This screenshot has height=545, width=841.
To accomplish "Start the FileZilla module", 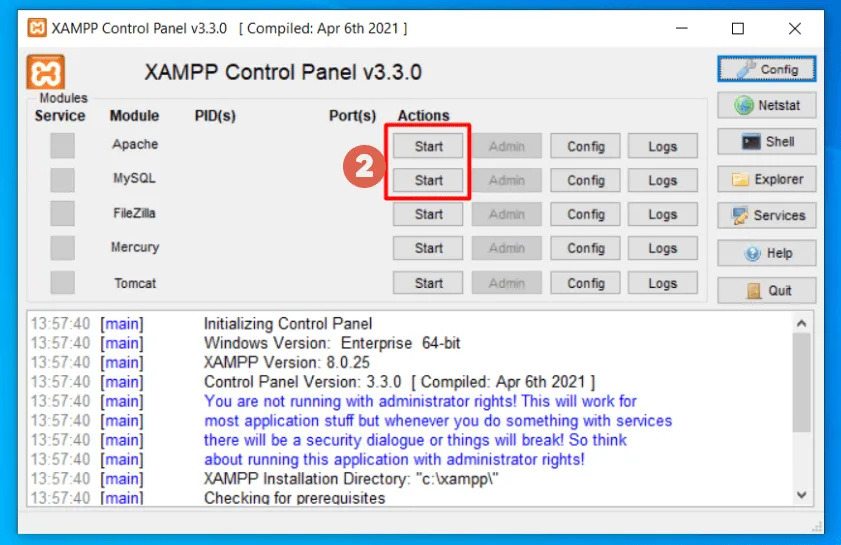I will 428,214.
